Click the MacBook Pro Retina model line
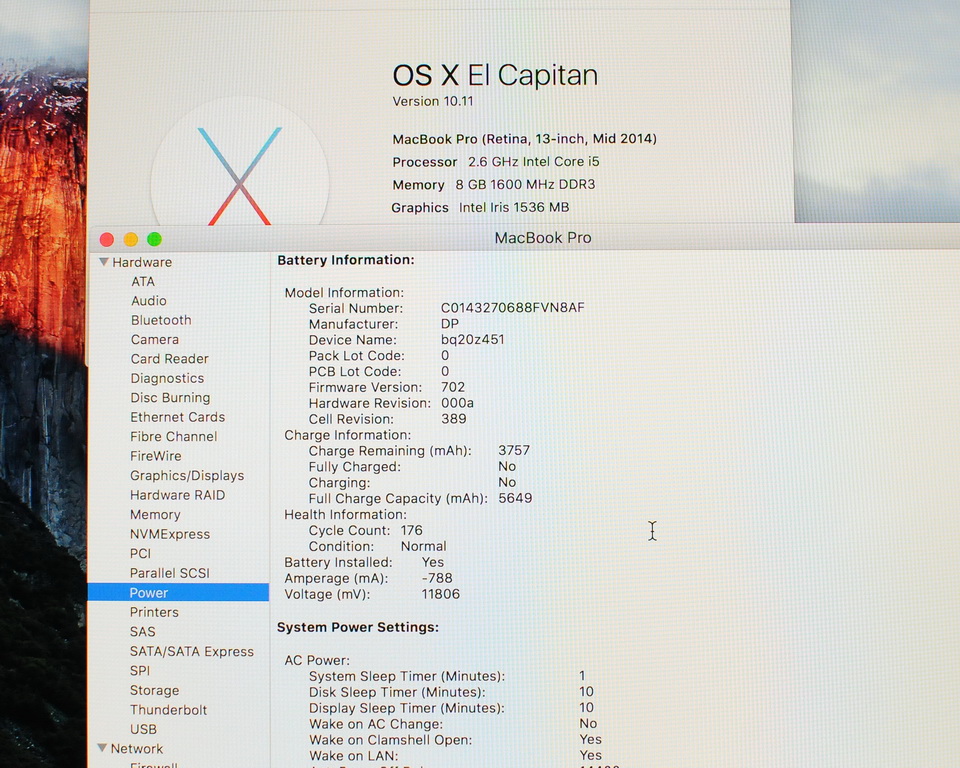The height and width of the screenshot is (768, 960). pyautogui.click(x=524, y=139)
